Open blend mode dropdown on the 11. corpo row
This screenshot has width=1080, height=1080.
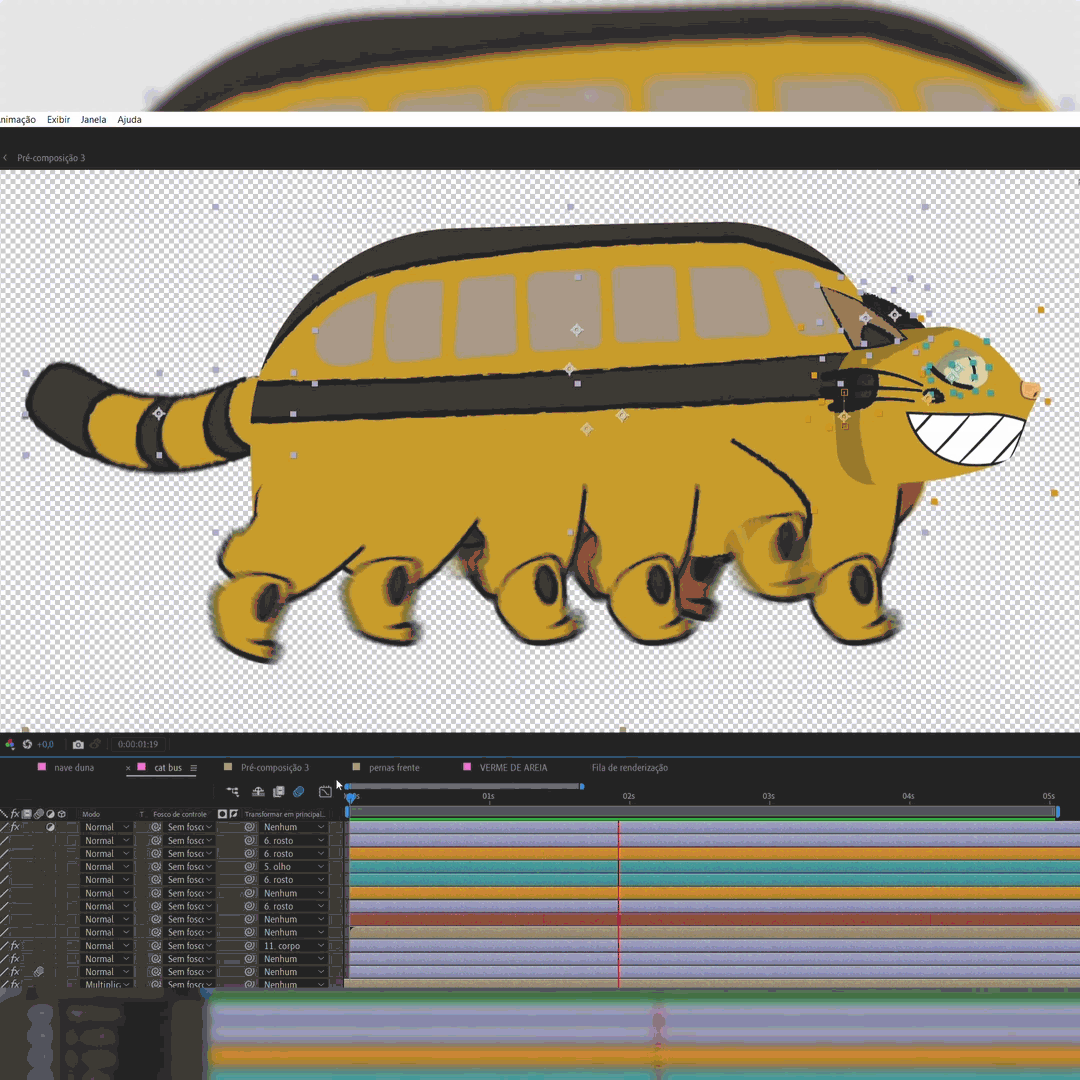(x=106, y=946)
